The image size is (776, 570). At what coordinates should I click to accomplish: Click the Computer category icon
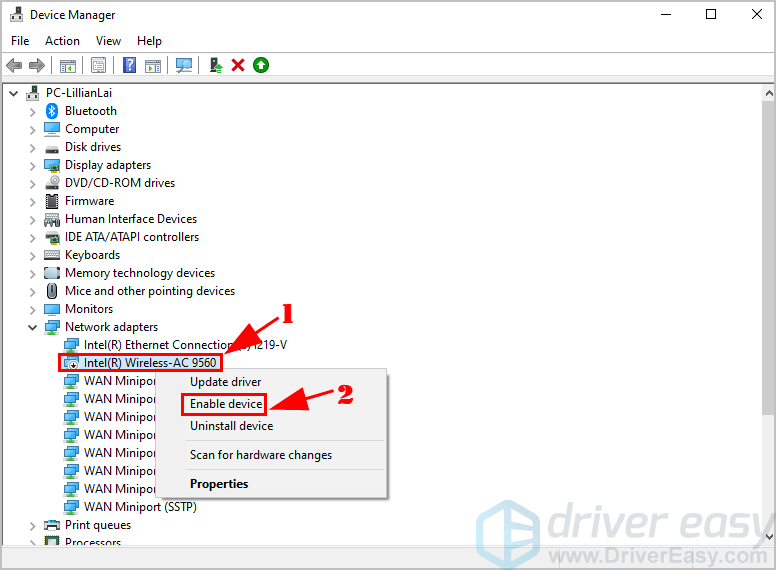51,129
